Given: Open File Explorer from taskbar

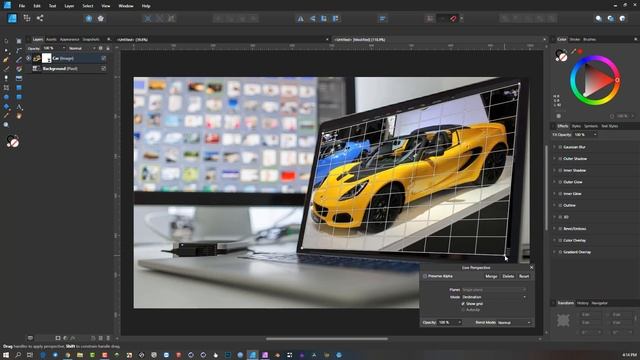Looking at the screenshot, I should click(x=80, y=355).
